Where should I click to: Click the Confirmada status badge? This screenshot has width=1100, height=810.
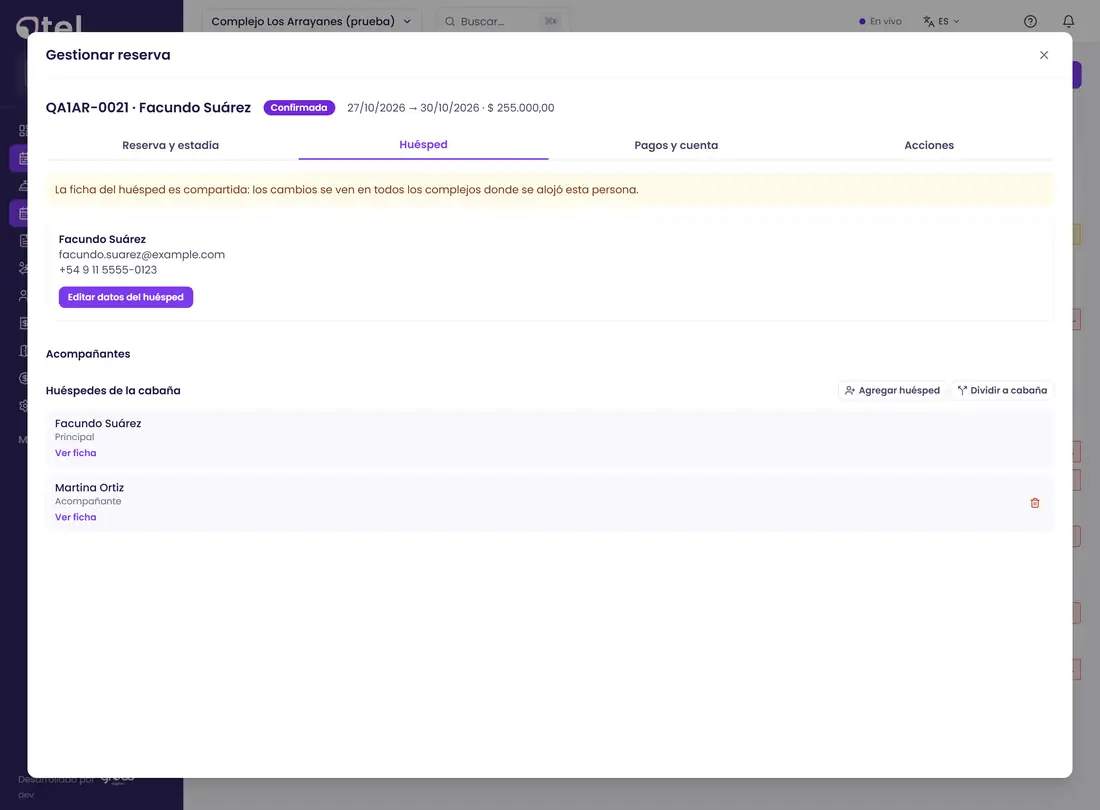pos(299,108)
